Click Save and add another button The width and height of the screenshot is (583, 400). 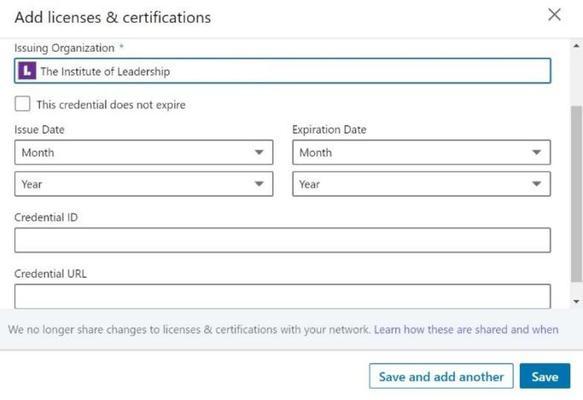(441, 376)
